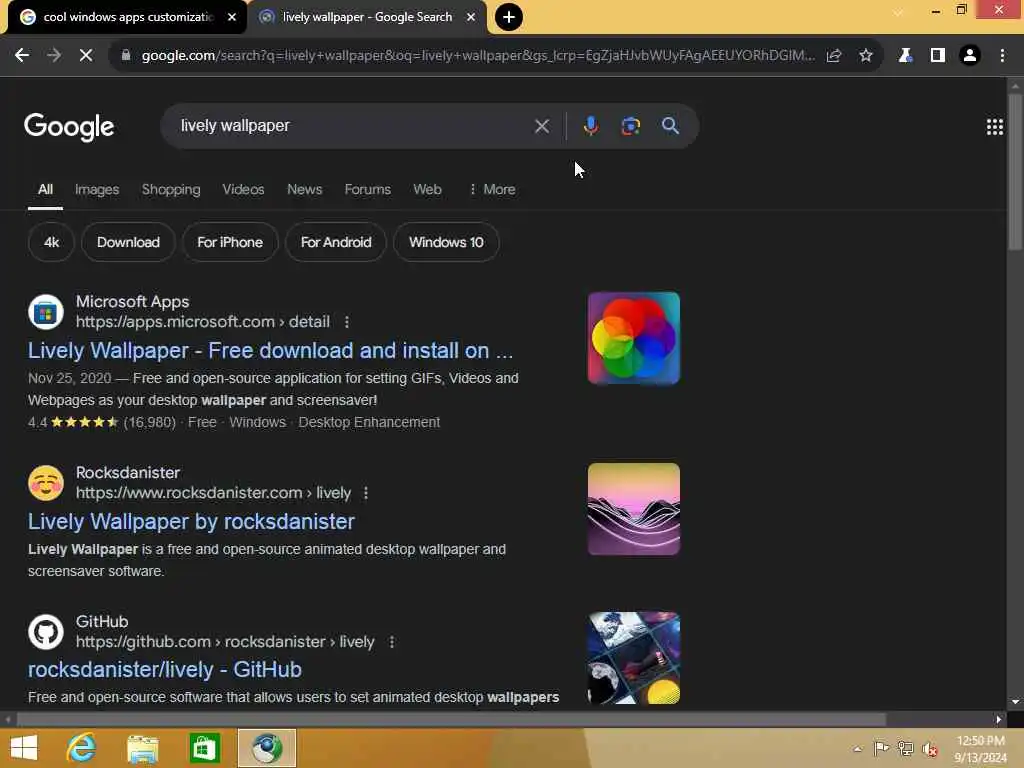Submit search with the magnifier icon
This screenshot has width=1024, height=768.
pos(670,126)
